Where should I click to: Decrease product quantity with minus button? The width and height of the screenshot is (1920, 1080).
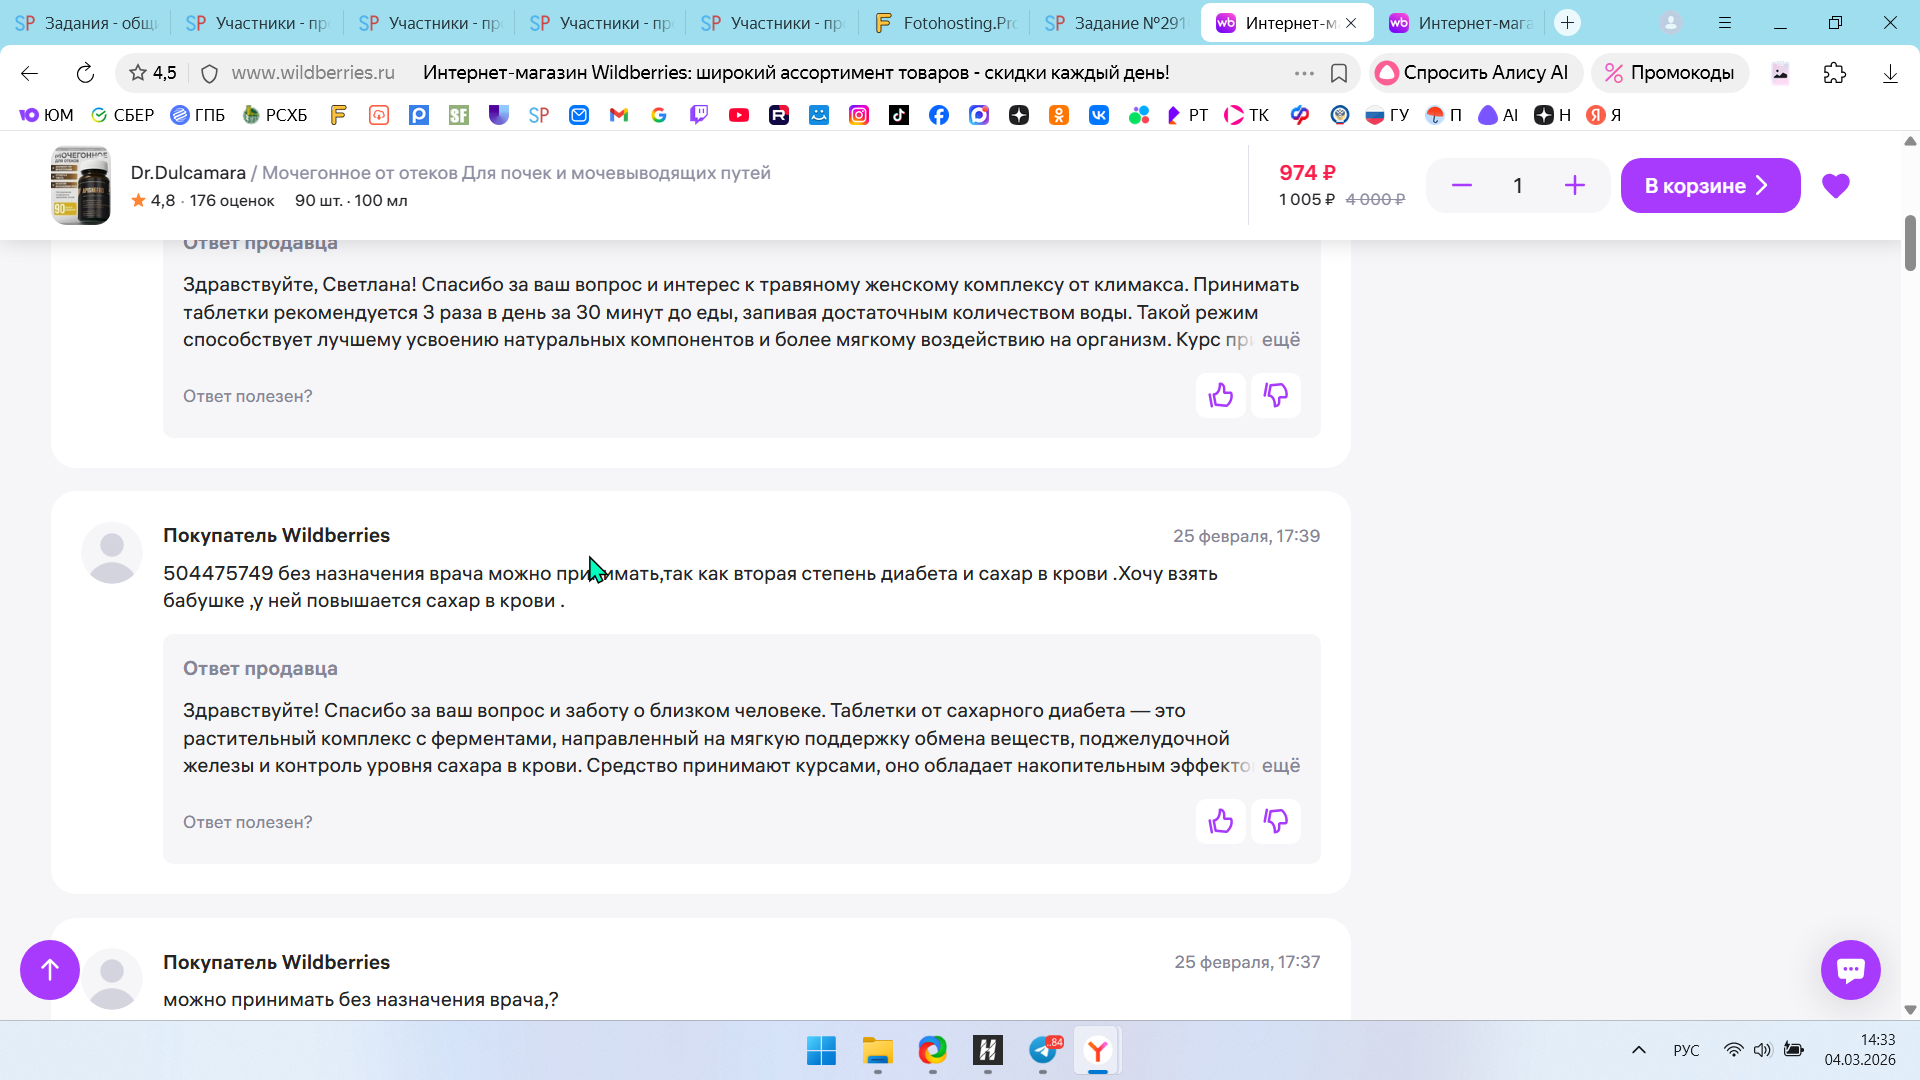(1461, 186)
